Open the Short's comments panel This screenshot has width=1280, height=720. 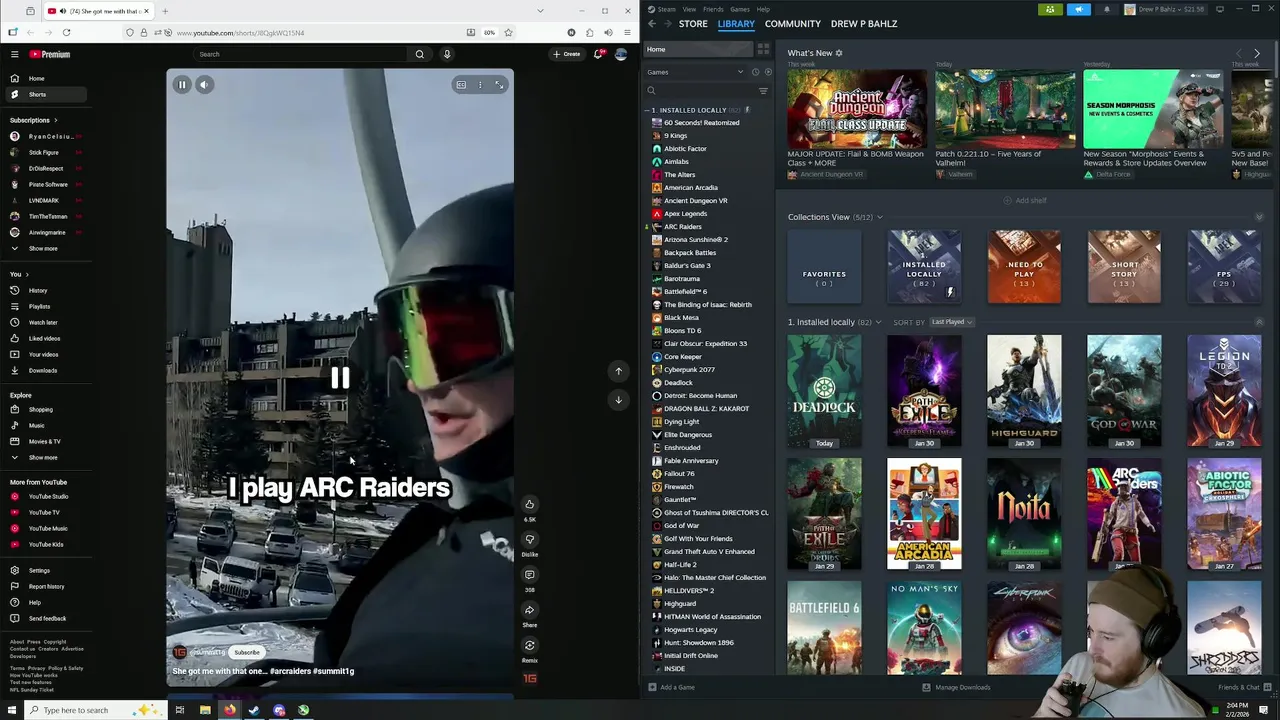pyautogui.click(x=530, y=575)
